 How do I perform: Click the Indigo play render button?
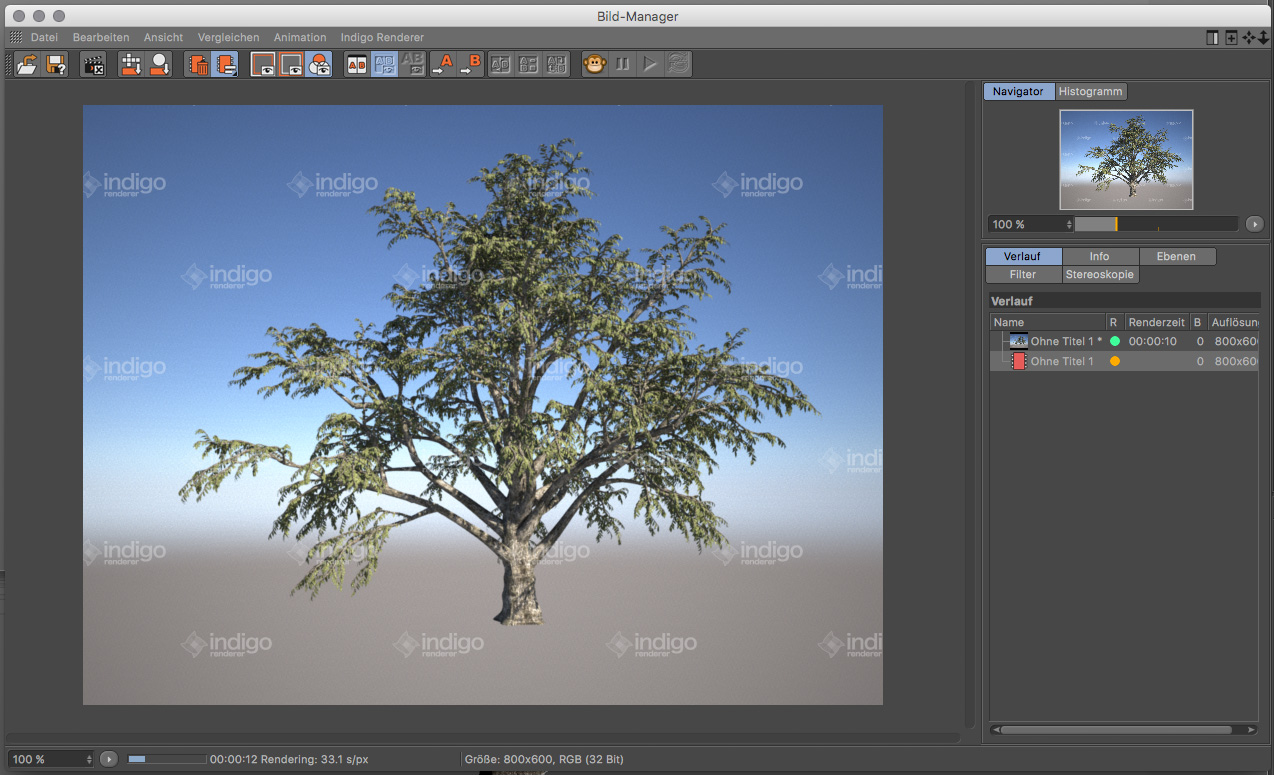tap(650, 65)
